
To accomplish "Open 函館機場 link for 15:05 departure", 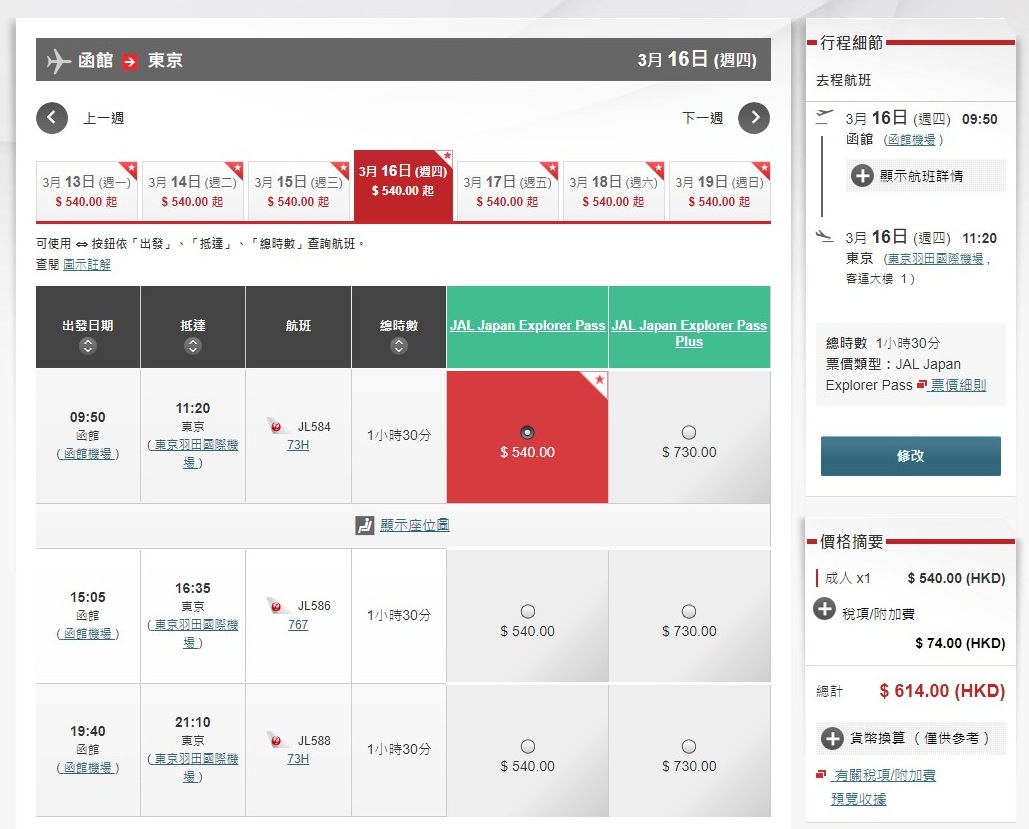I will [x=88, y=633].
